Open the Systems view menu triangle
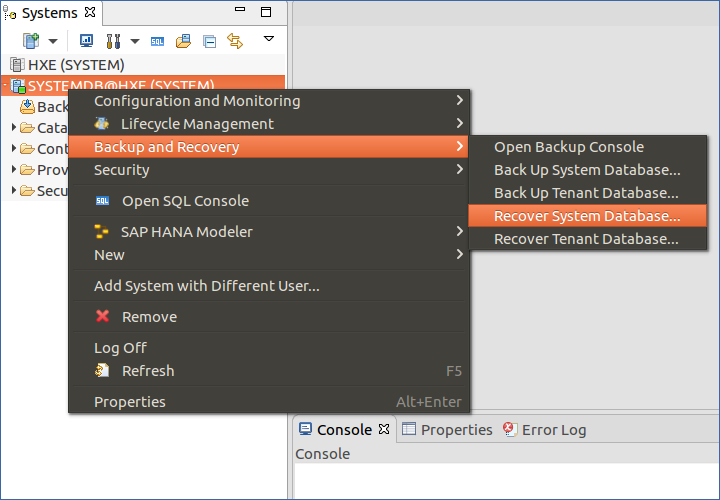 (x=269, y=39)
